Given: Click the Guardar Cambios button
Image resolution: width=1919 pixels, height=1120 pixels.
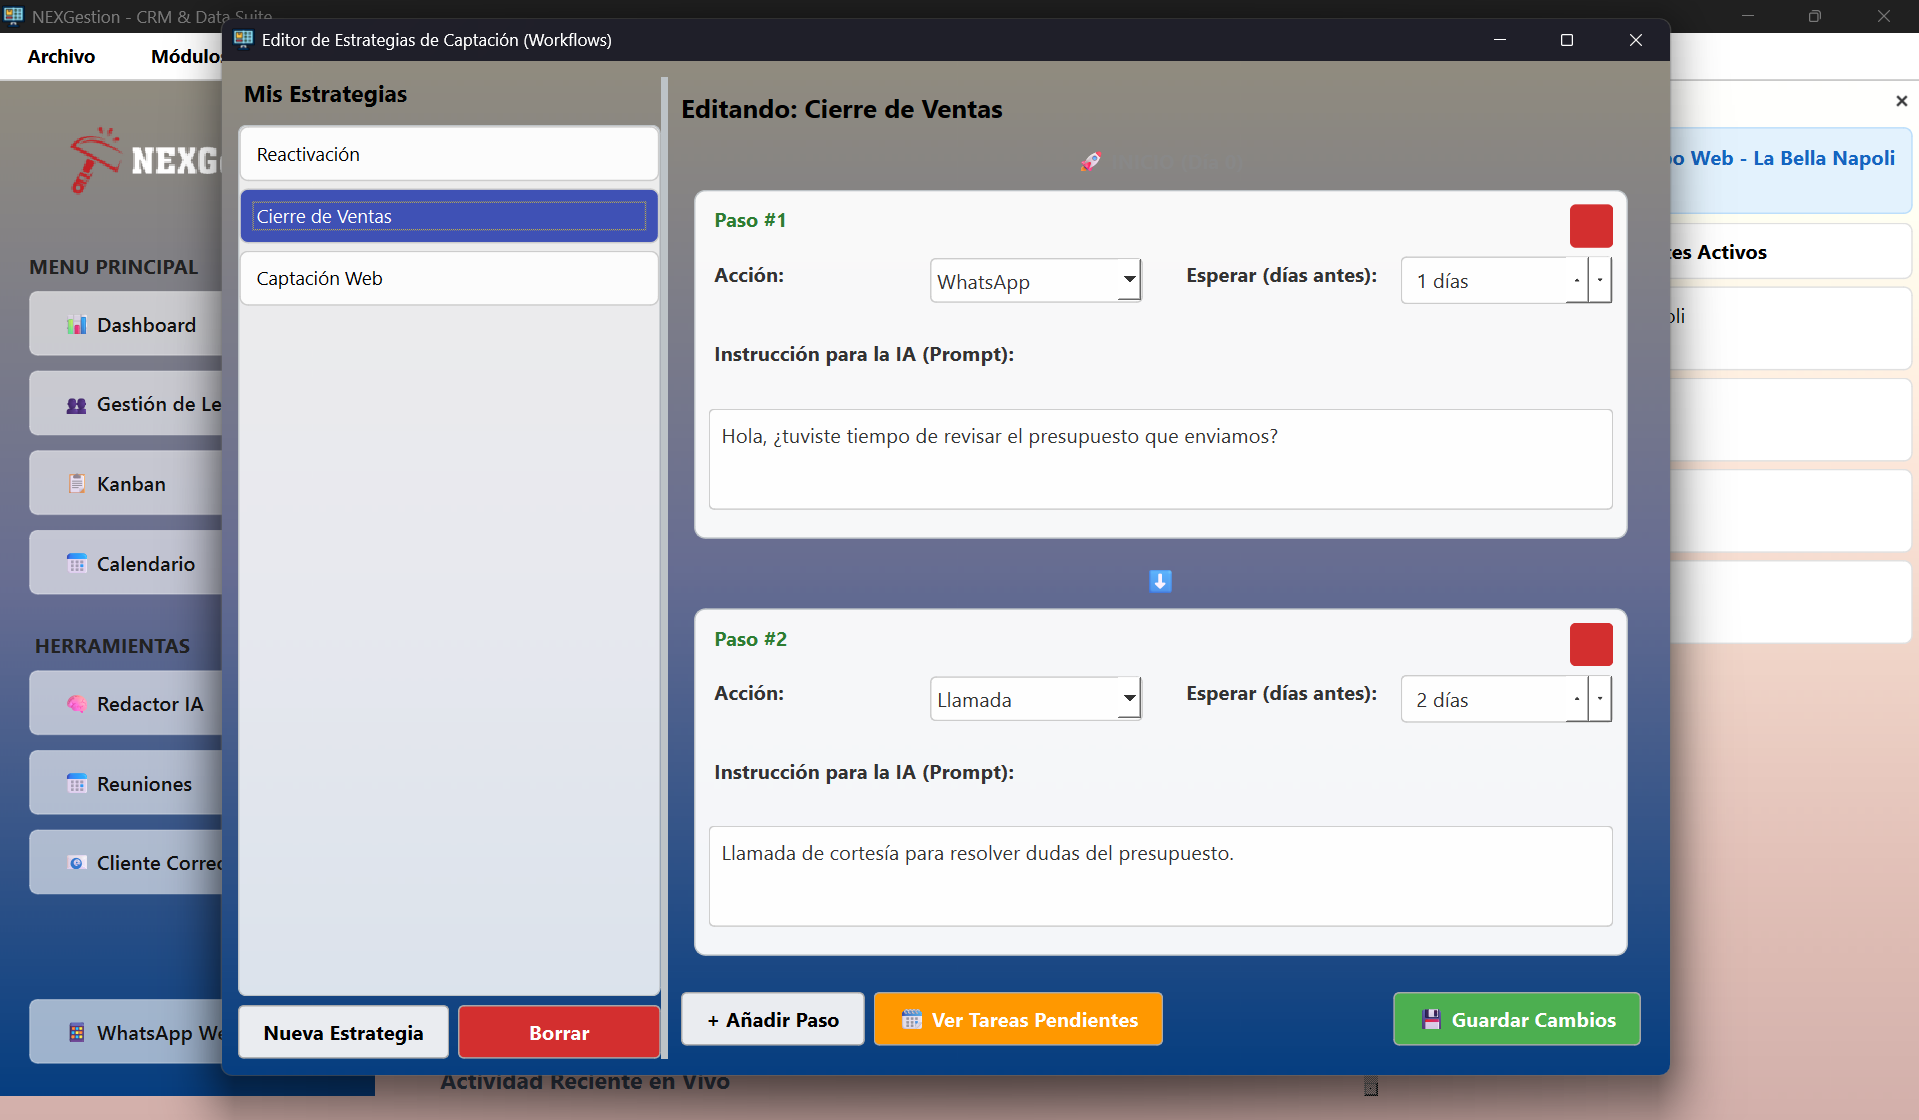Looking at the screenshot, I should pyautogui.click(x=1516, y=1019).
